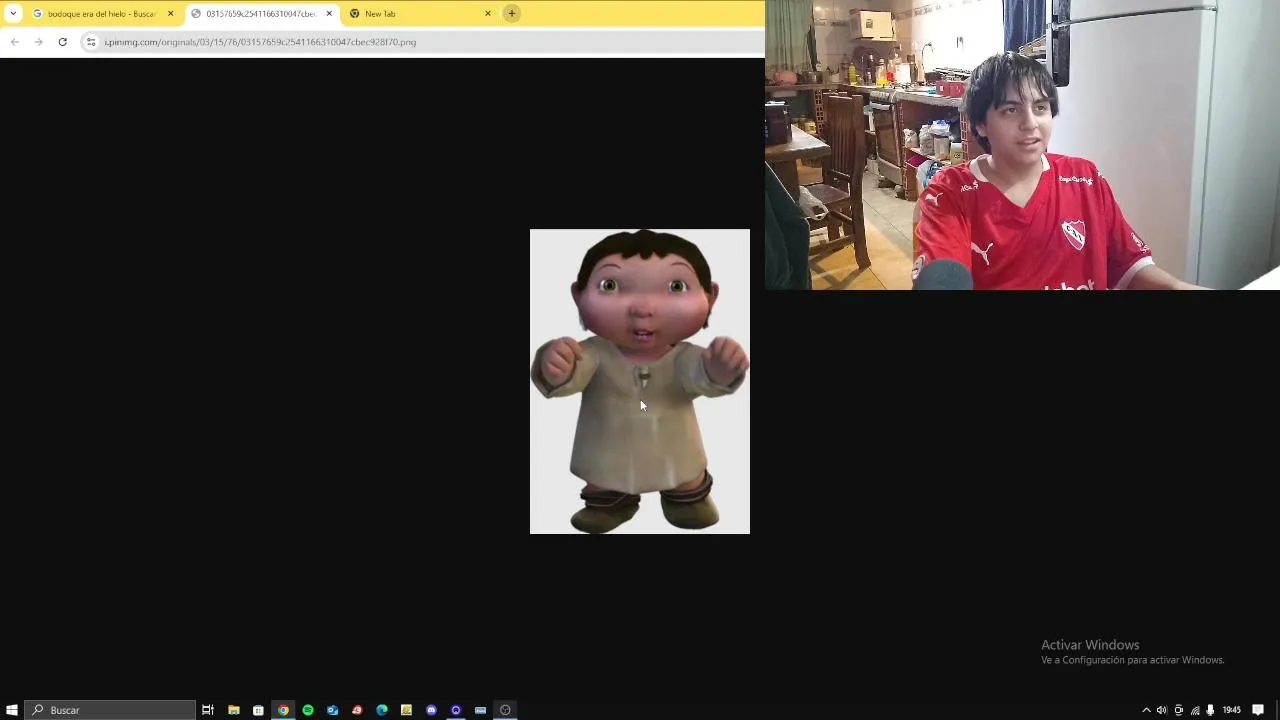Open File Explorer from the taskbar
Image resolution: width=1280 pixels, height=720 pixels.
pos(234,710)
